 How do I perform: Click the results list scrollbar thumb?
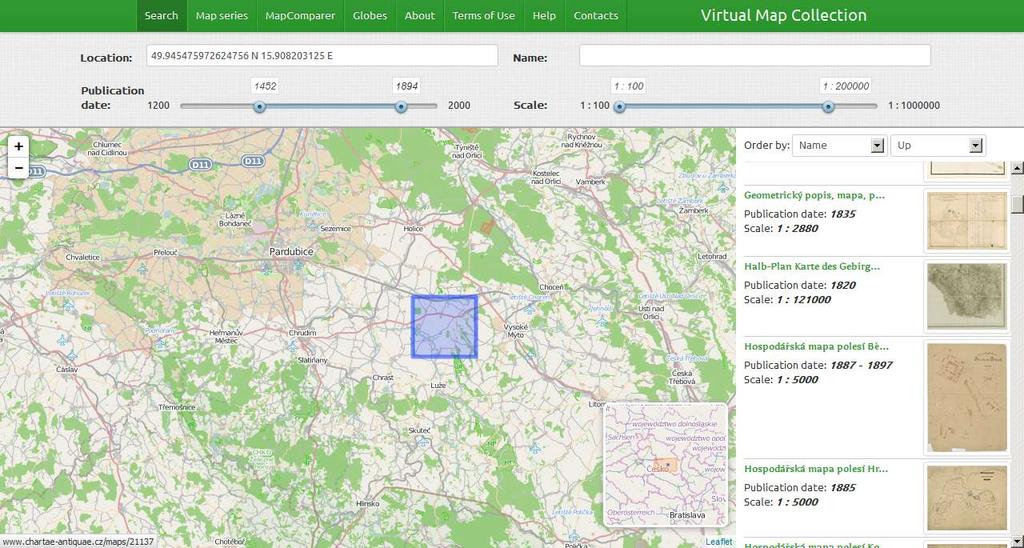tap(1017, 204)
